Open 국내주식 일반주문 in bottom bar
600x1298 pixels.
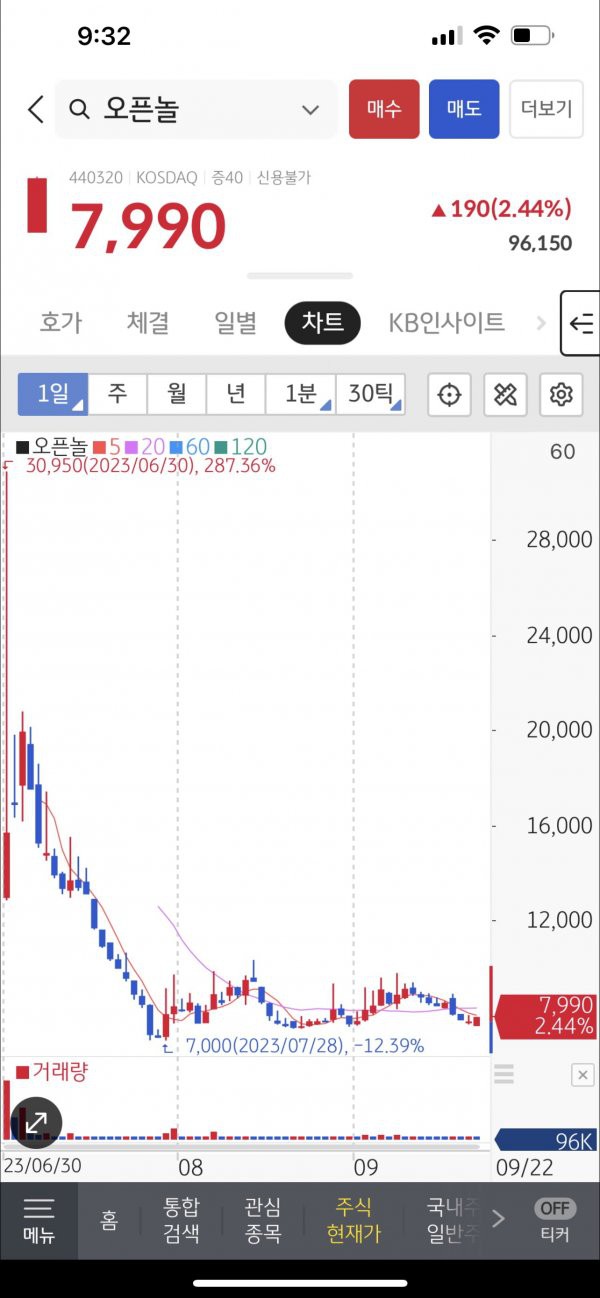452,1220
